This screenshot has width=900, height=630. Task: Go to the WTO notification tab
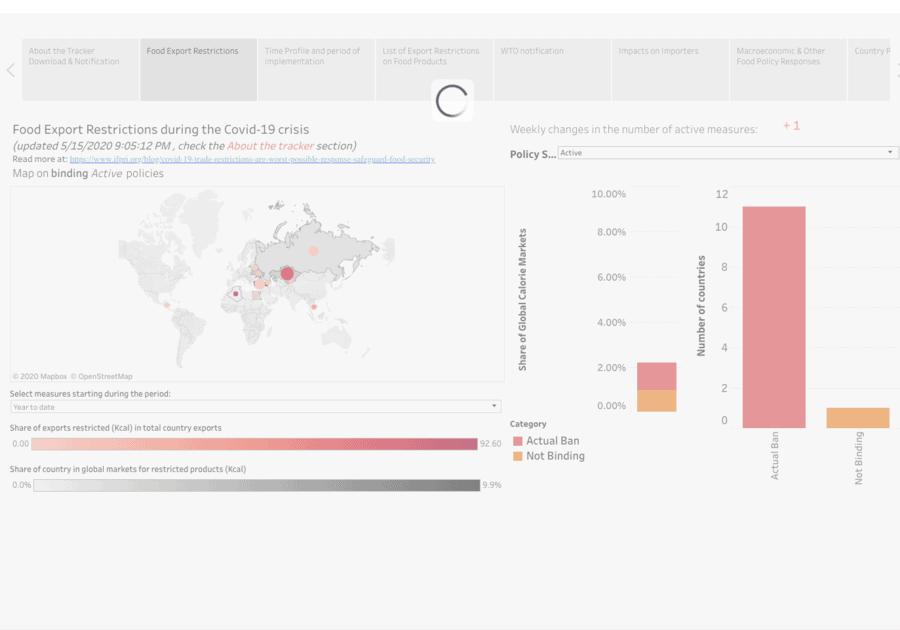pos(552,69)
